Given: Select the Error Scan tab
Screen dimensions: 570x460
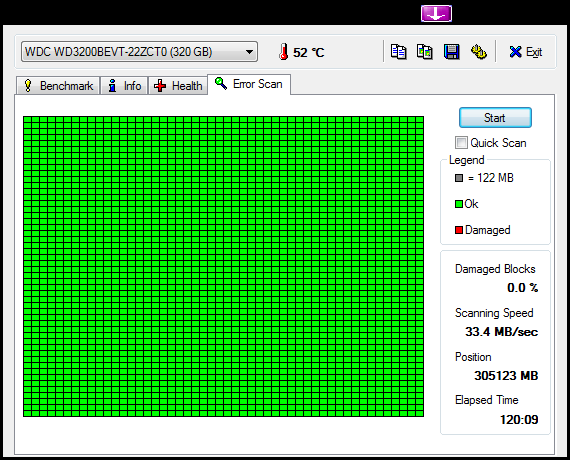Looking at the screenshot, I should tap(249, 84).
